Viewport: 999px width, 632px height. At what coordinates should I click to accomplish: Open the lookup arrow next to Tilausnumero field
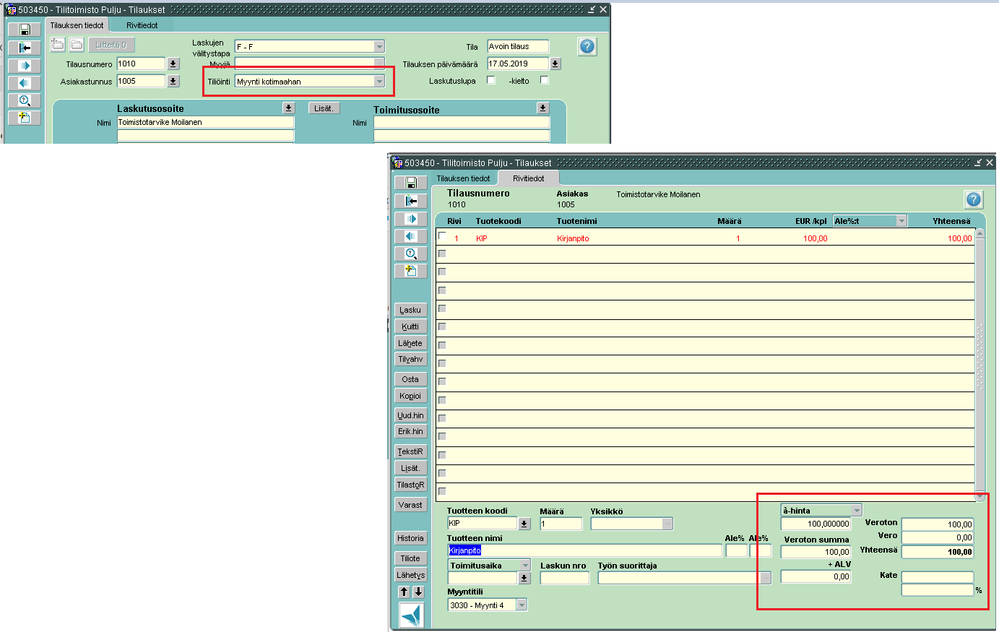coord(173,64)
